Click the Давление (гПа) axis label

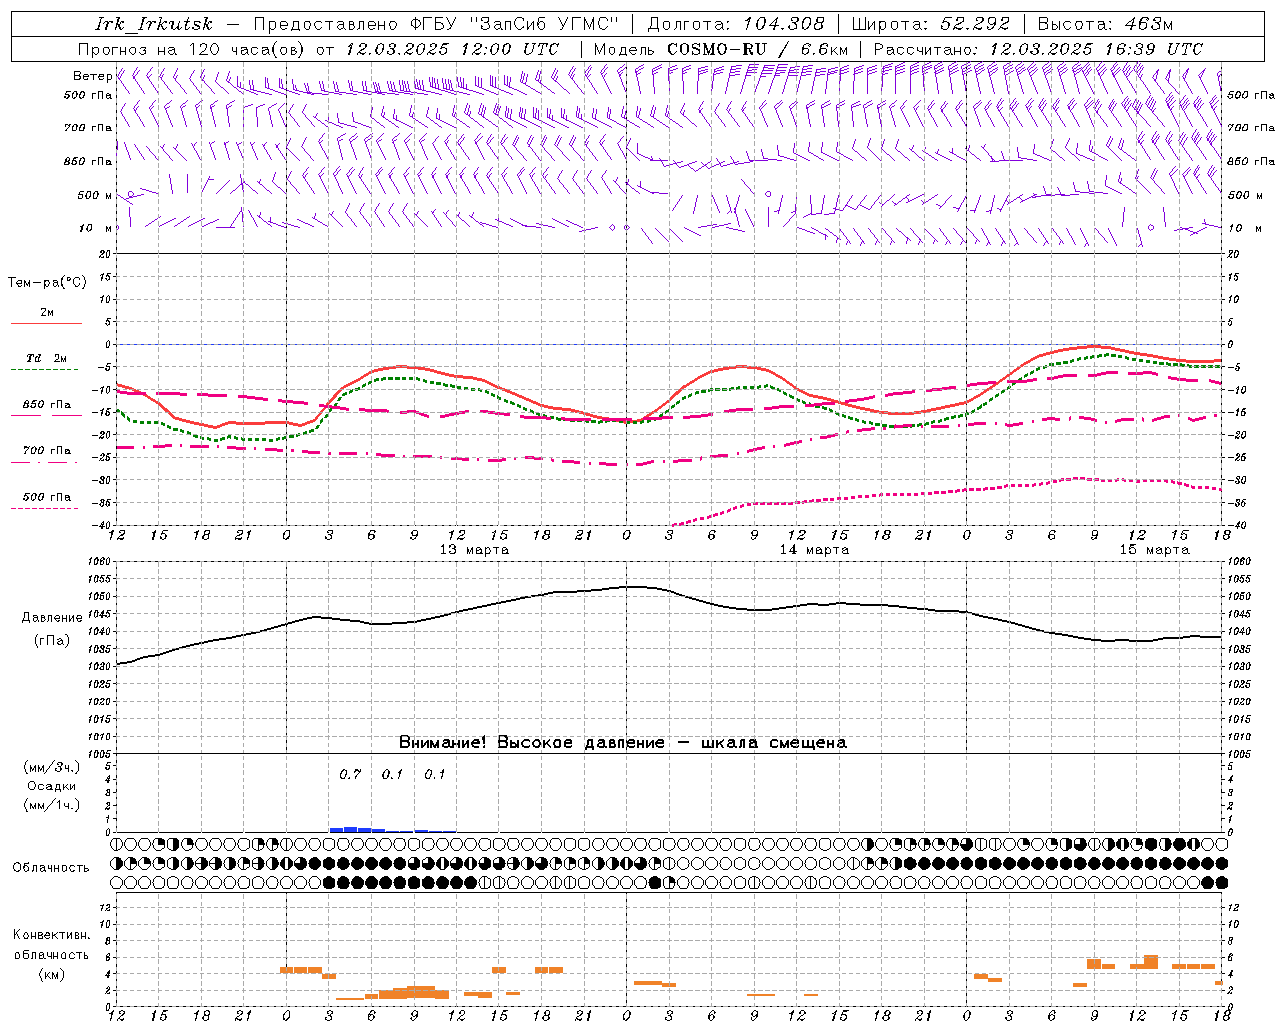pyautogui.click(x=52, y=629)
